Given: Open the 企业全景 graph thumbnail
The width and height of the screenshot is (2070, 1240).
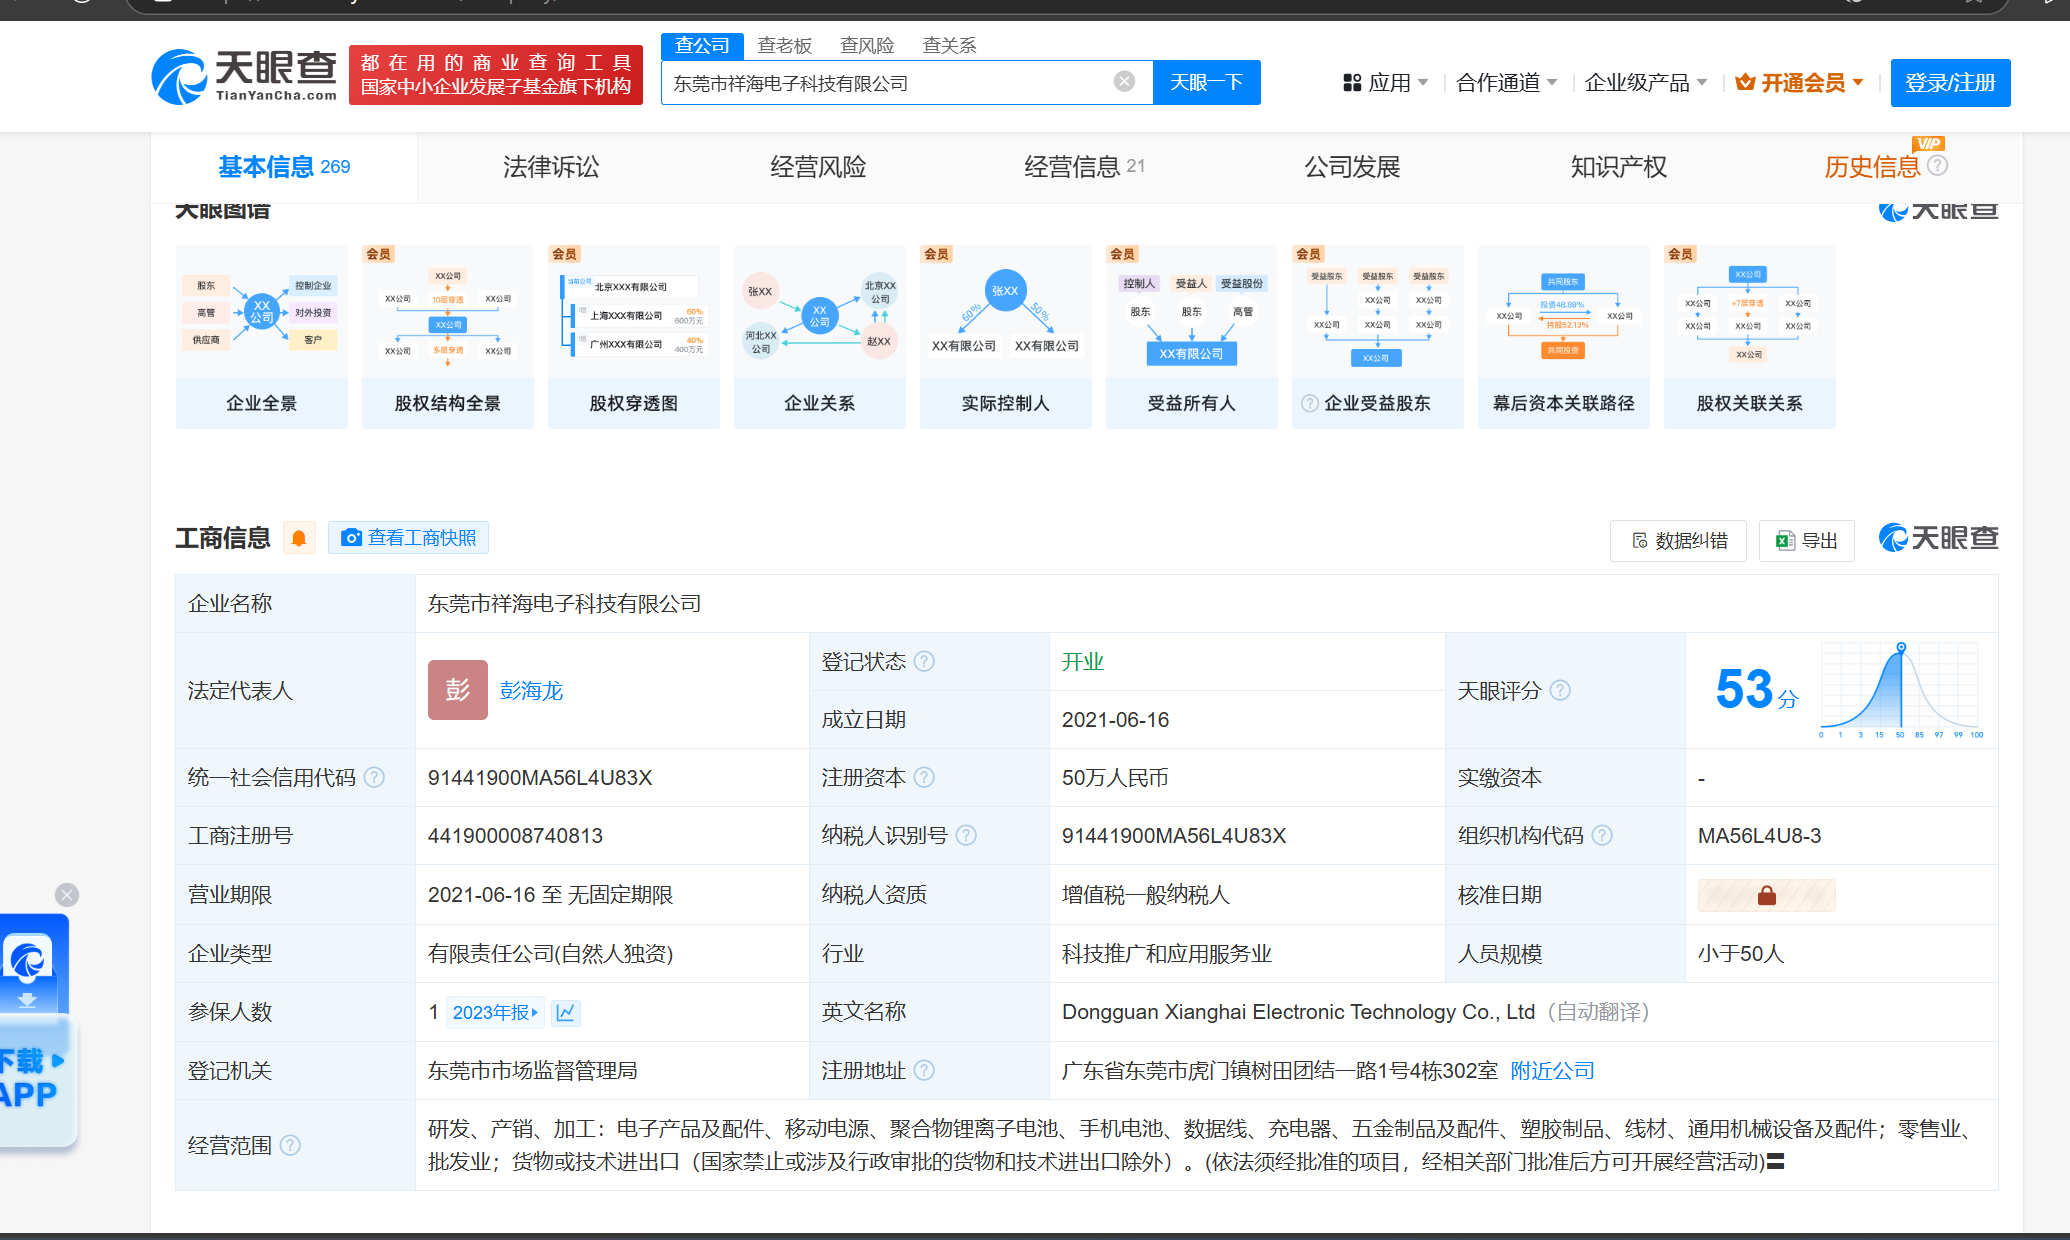Looking at the screenshot, I should coord(262,336).
